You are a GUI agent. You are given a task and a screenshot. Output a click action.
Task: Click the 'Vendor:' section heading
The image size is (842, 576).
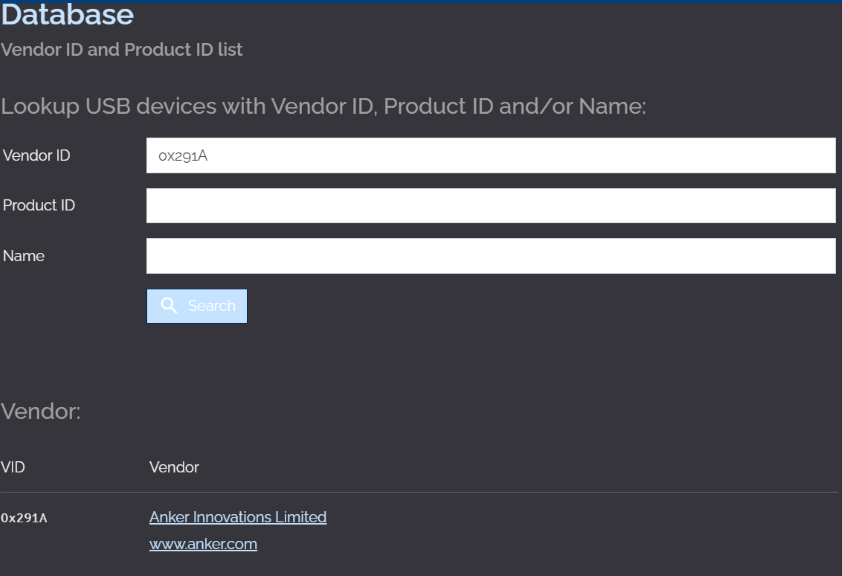(x=41, y=412)
